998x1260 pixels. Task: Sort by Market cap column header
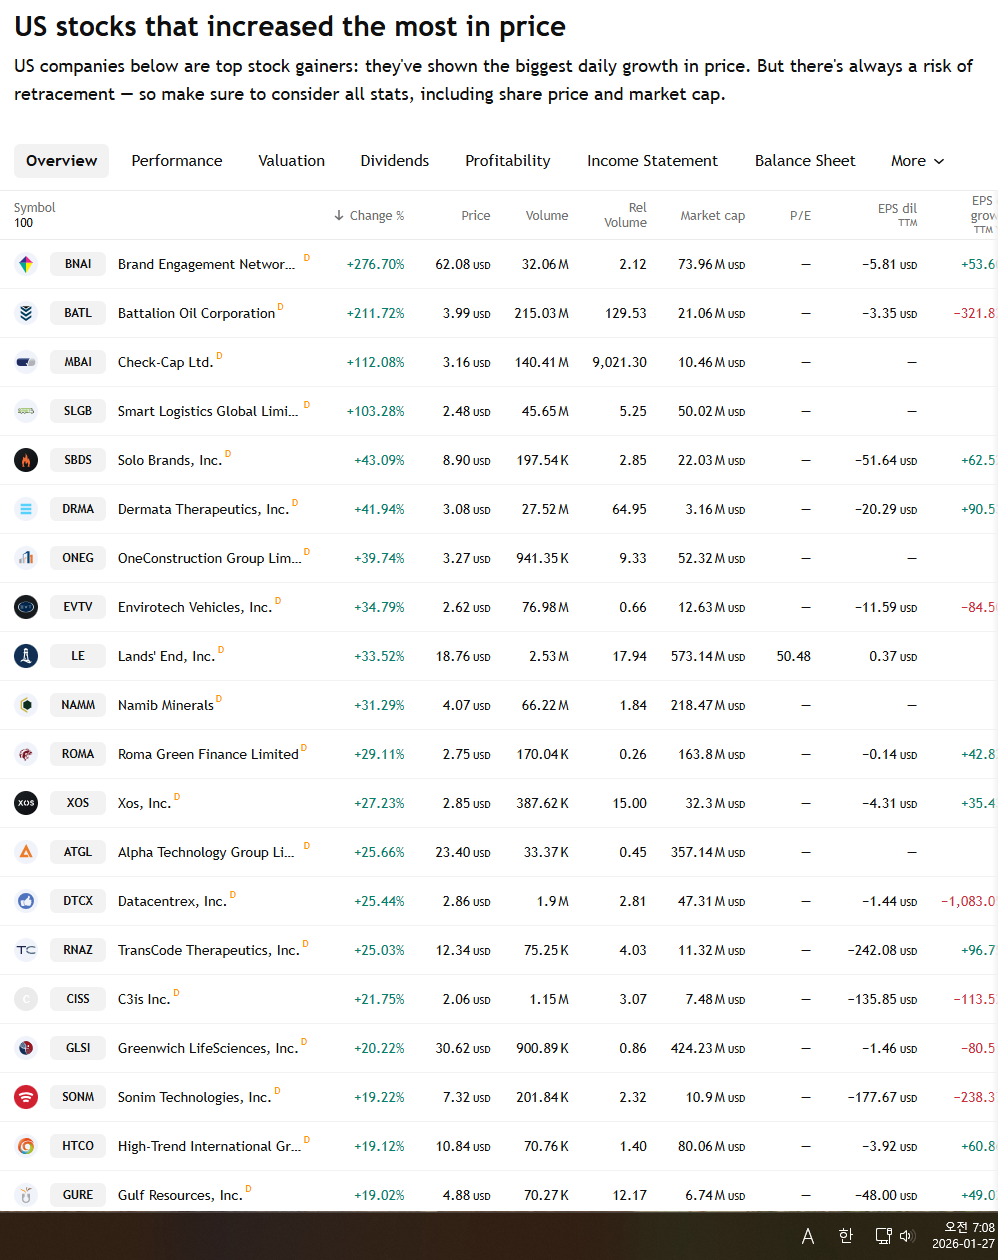[713, 215]
